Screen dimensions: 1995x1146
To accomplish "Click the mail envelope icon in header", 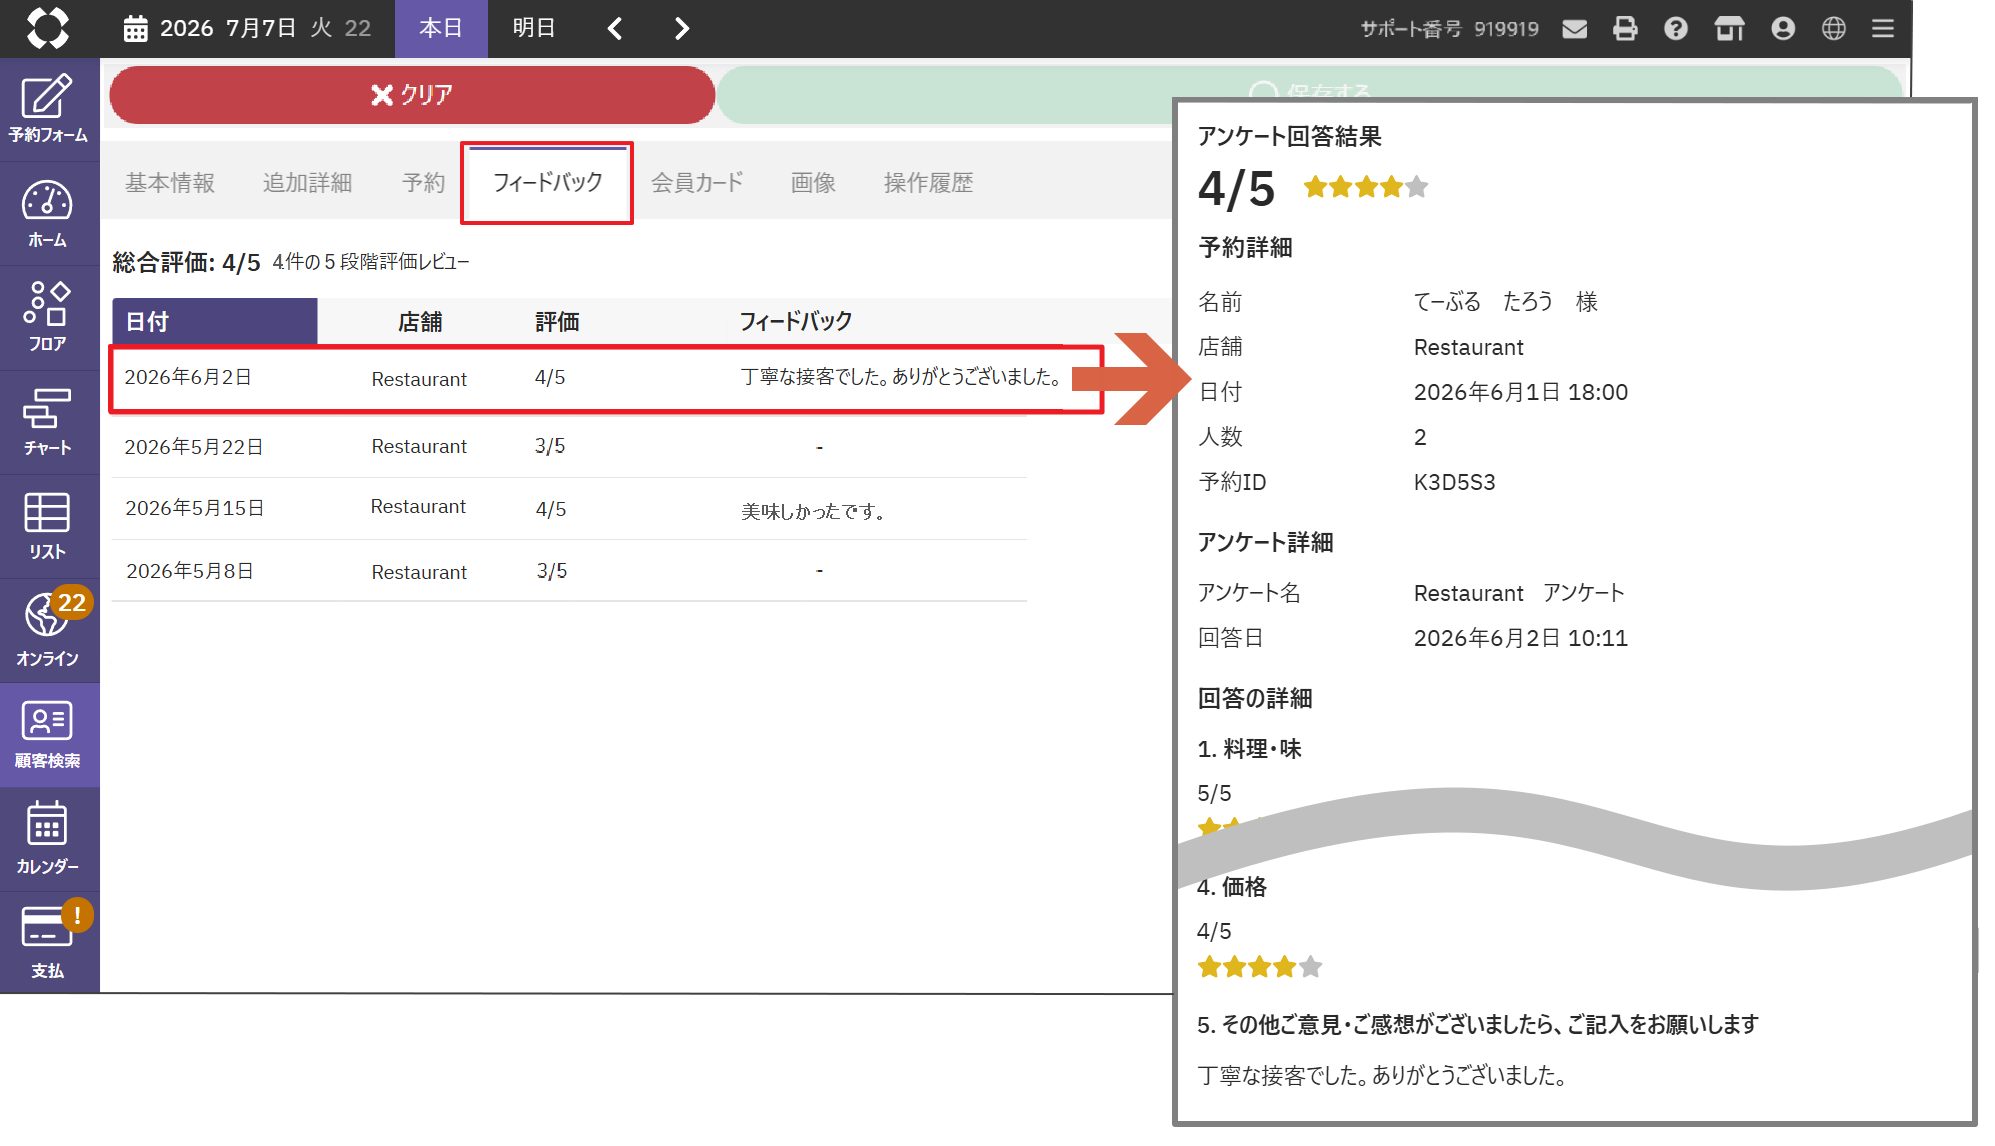I will tap(1575, 29).
